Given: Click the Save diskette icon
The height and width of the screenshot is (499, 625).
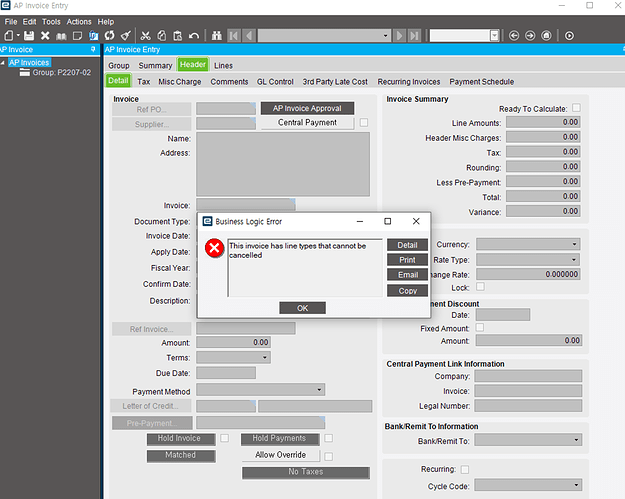Looking at the screenshot, I should click(x=29, y=35).
